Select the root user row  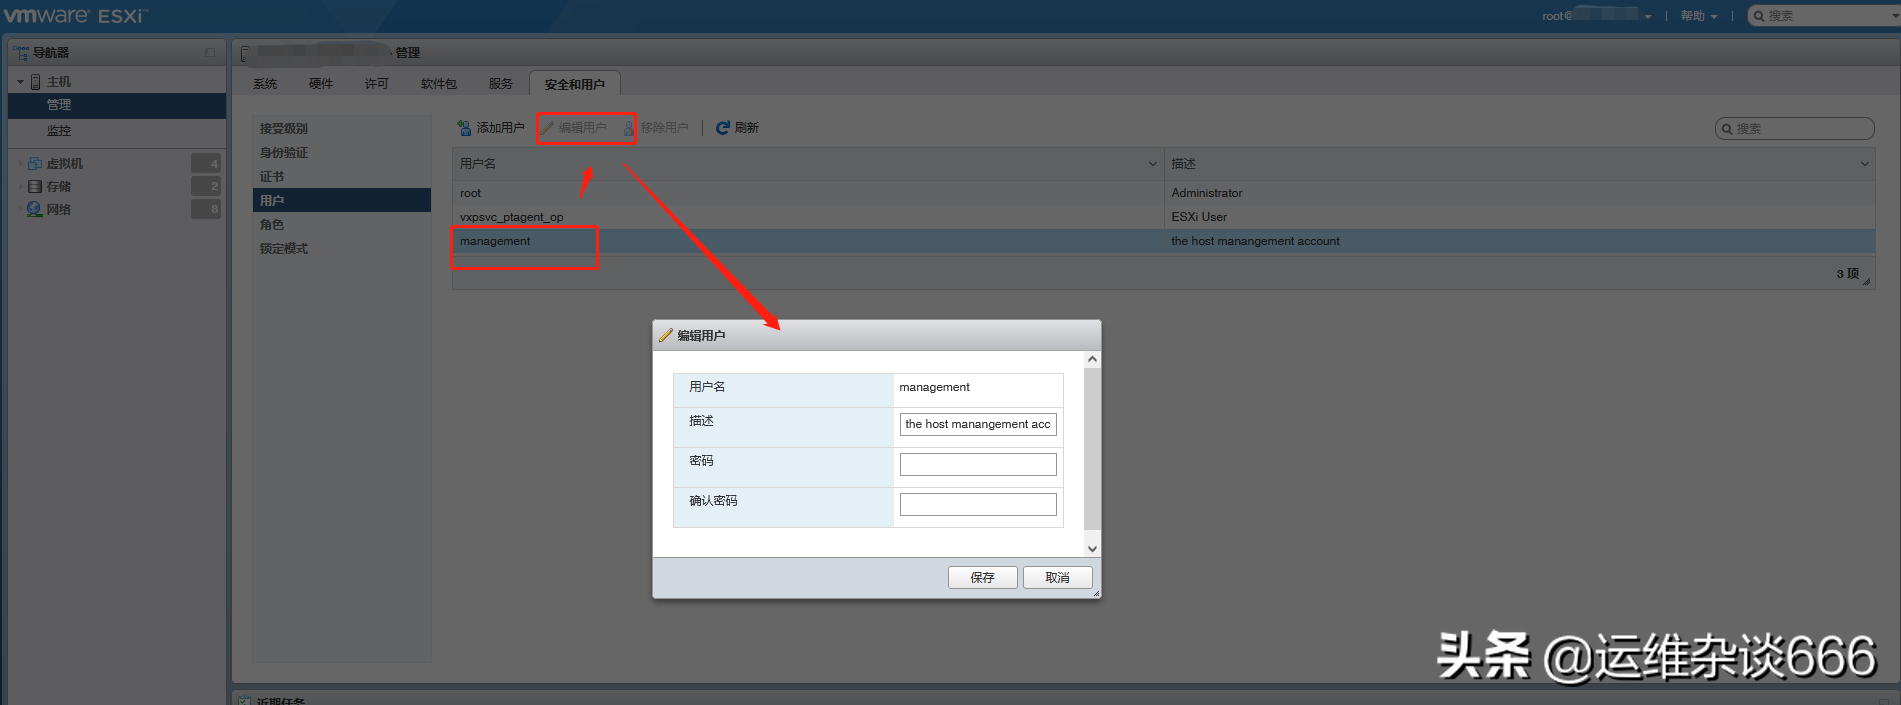pos(1163,193)
